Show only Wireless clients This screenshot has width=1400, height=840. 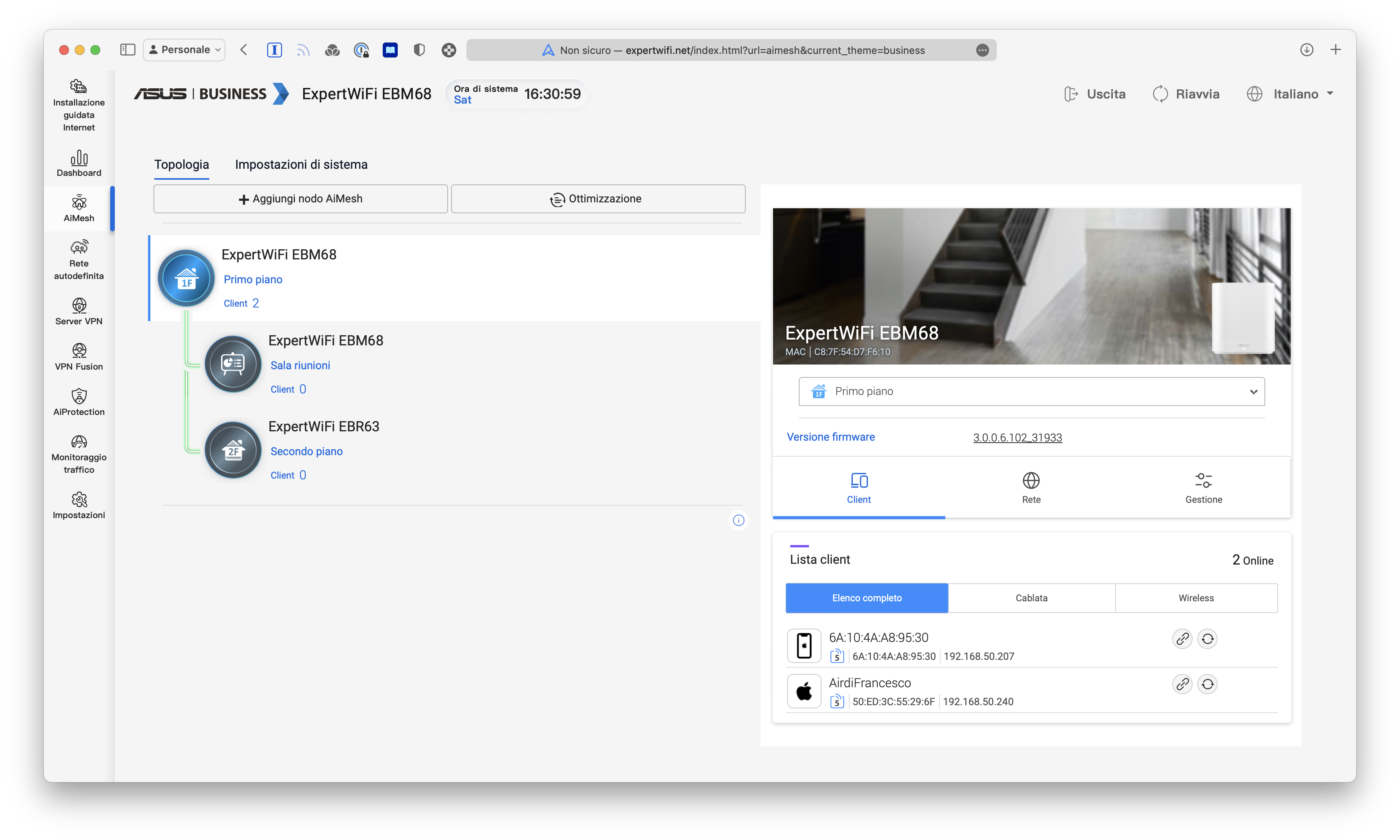click(1196, 598)
